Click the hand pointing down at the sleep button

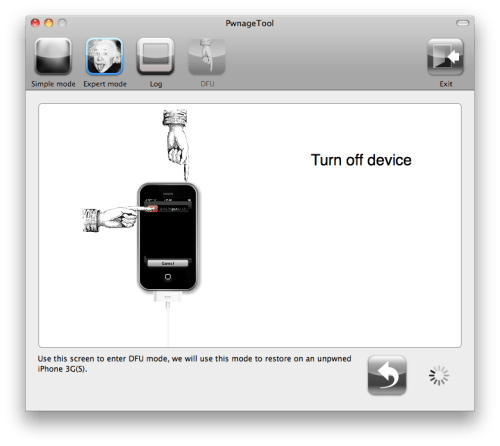(176, 144)
